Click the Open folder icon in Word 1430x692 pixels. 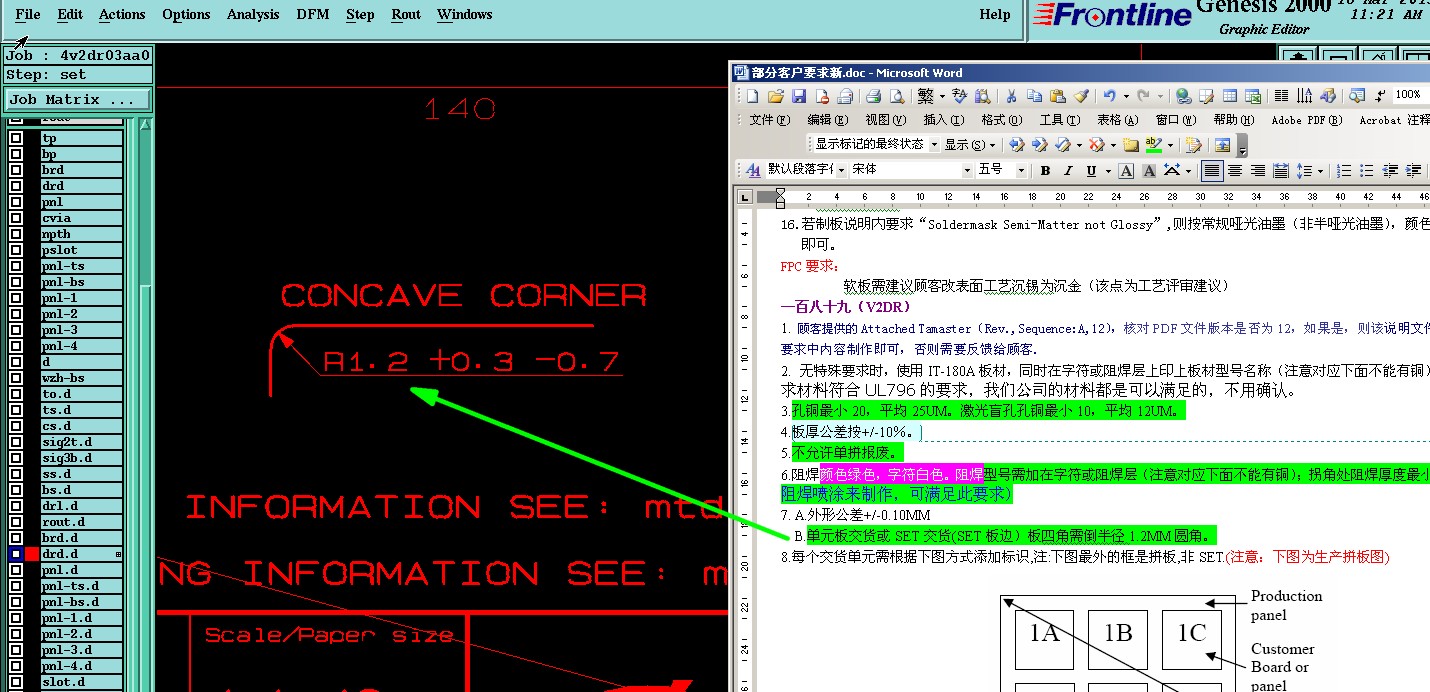click(776, 96)
